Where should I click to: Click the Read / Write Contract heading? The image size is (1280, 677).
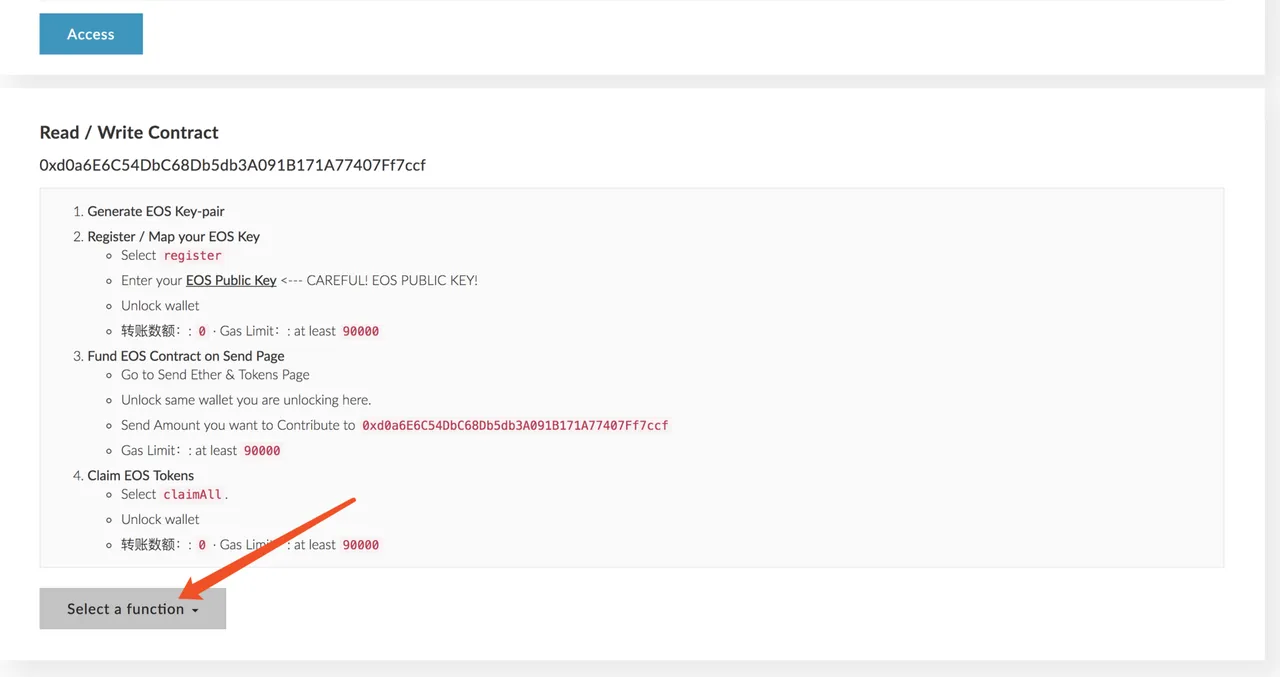pos(129,132)
